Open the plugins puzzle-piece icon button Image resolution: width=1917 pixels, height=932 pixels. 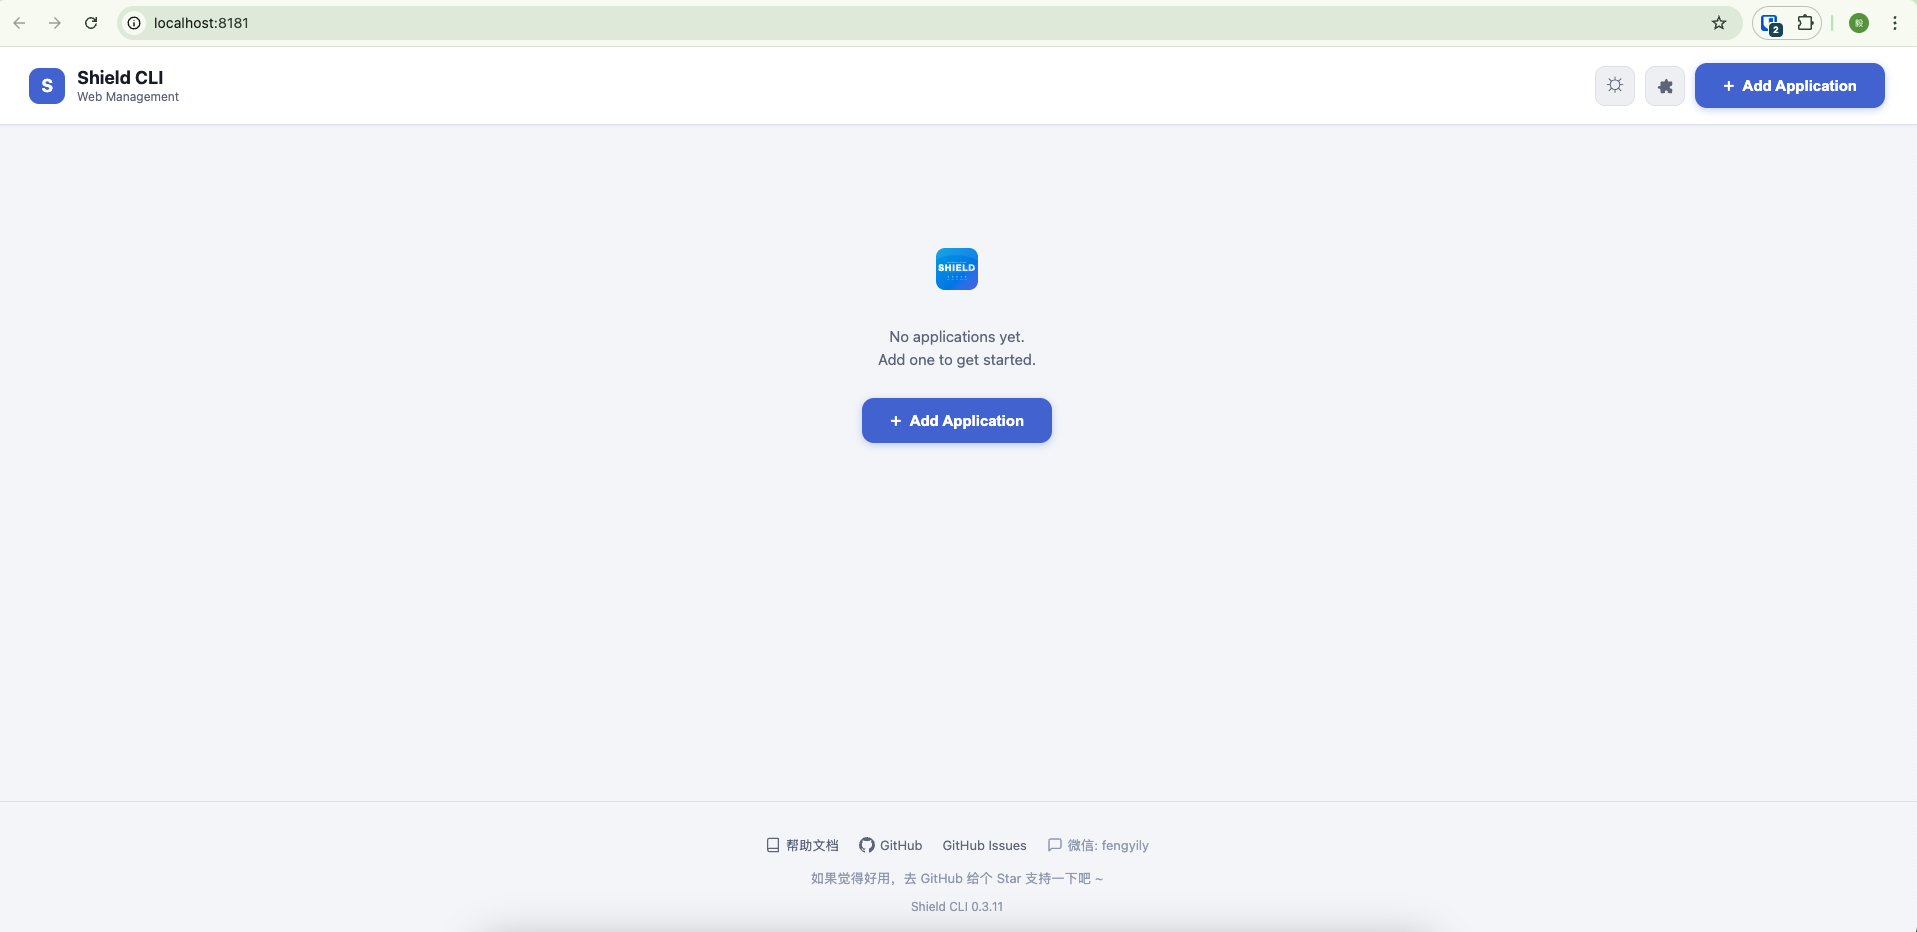click(x=1665, y=86)
